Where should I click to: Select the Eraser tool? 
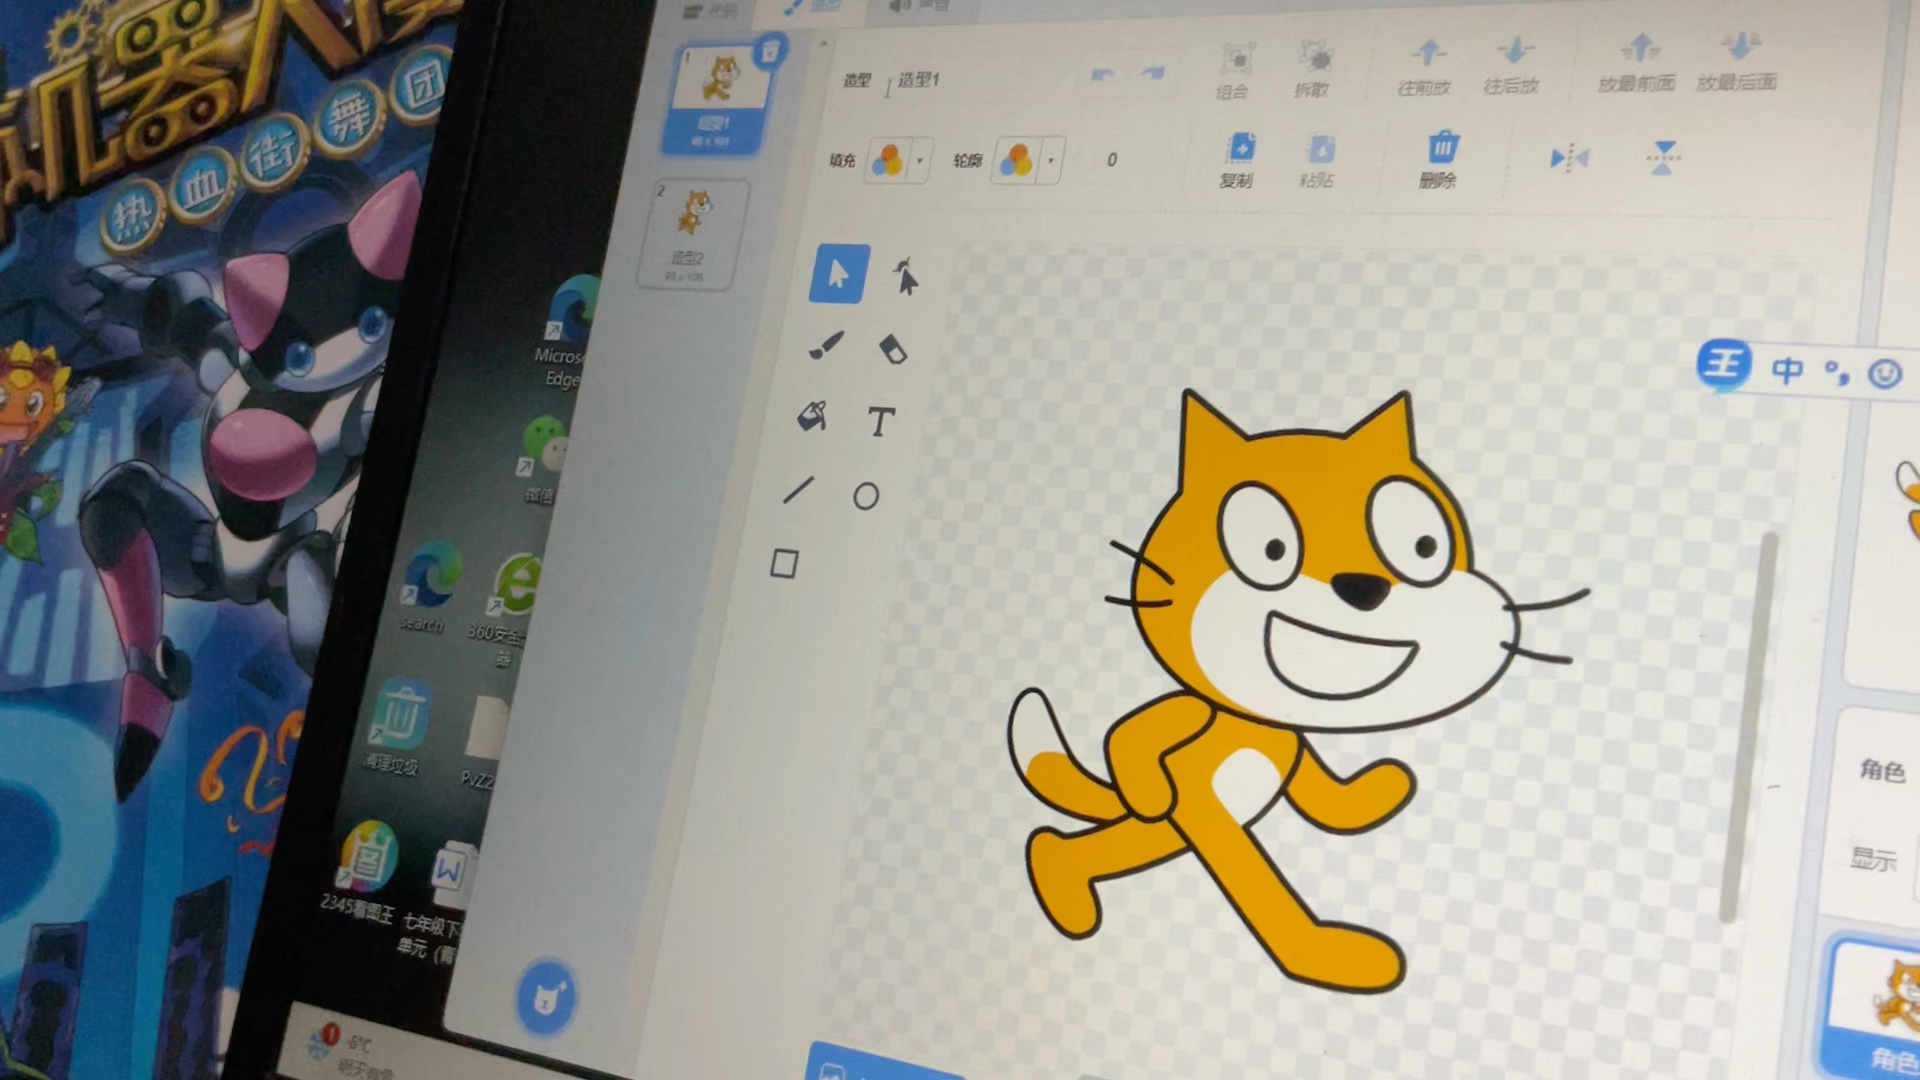pyautogui.click(x=892, y=349)
